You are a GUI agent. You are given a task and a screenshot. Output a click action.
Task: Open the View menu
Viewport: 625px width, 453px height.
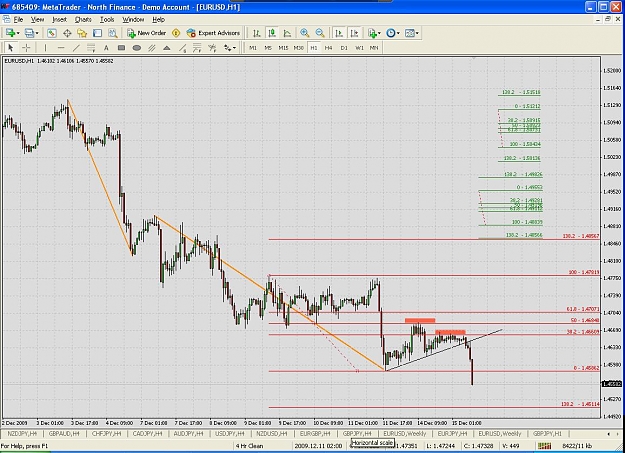(37, 19)
